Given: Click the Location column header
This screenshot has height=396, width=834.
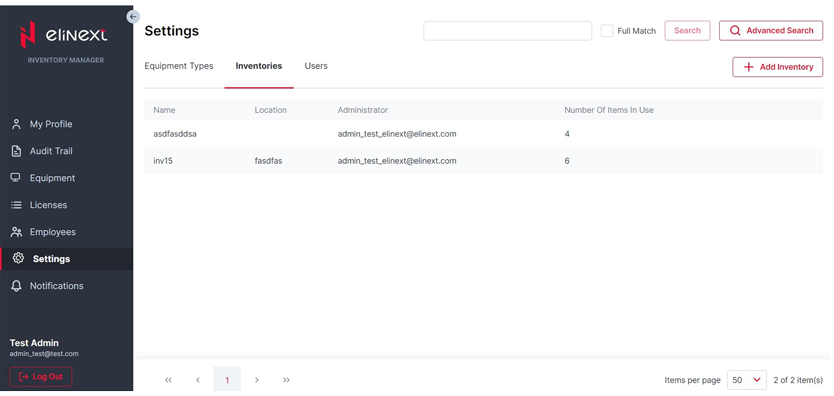Looking at the screenshot, I should (271, 110).
